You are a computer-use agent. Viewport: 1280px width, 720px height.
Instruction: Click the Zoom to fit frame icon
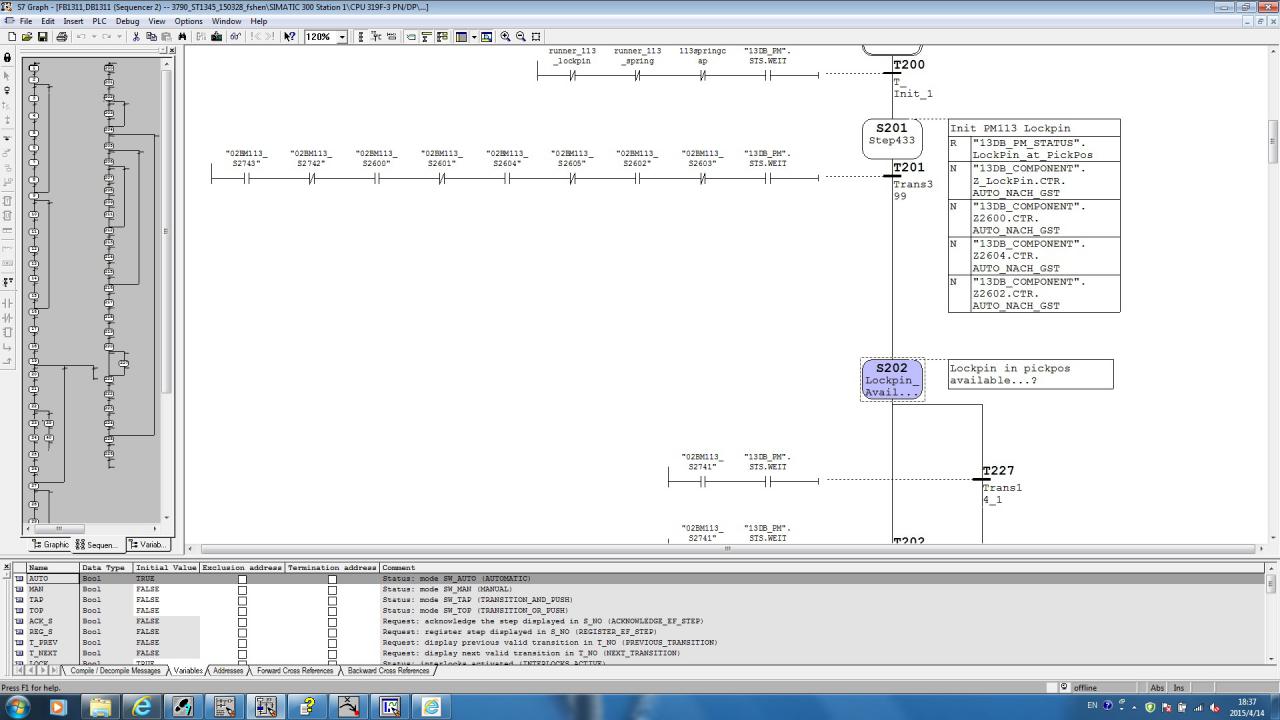tap(537, 36)
